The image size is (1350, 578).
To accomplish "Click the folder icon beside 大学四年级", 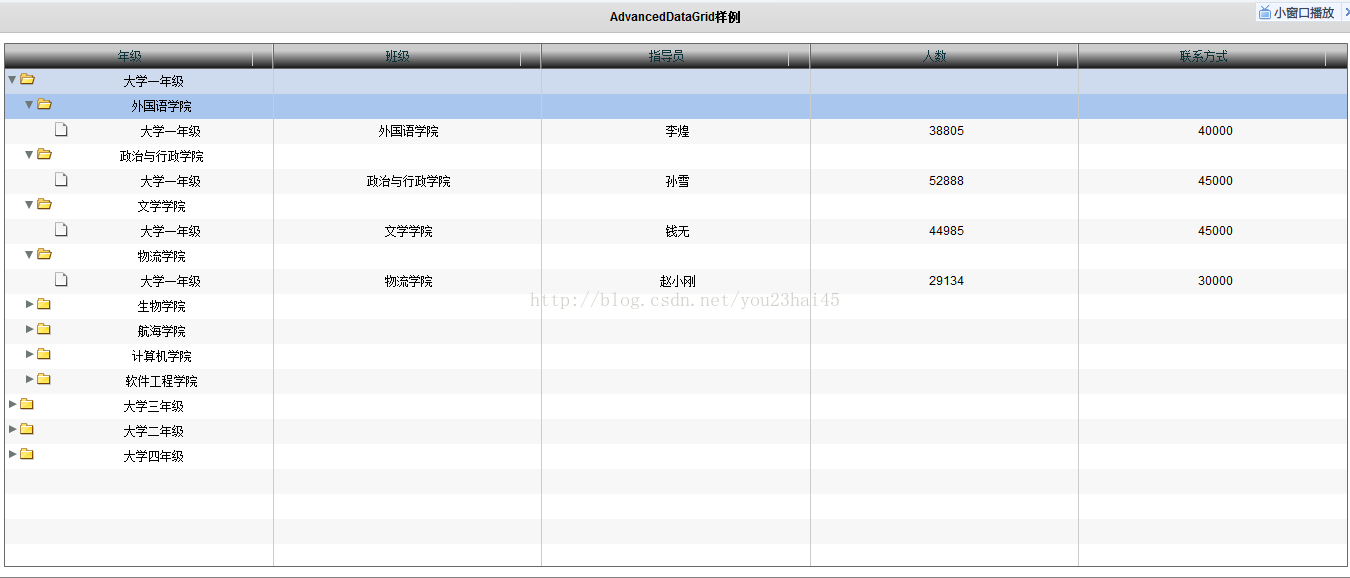I will pos(27,454).
